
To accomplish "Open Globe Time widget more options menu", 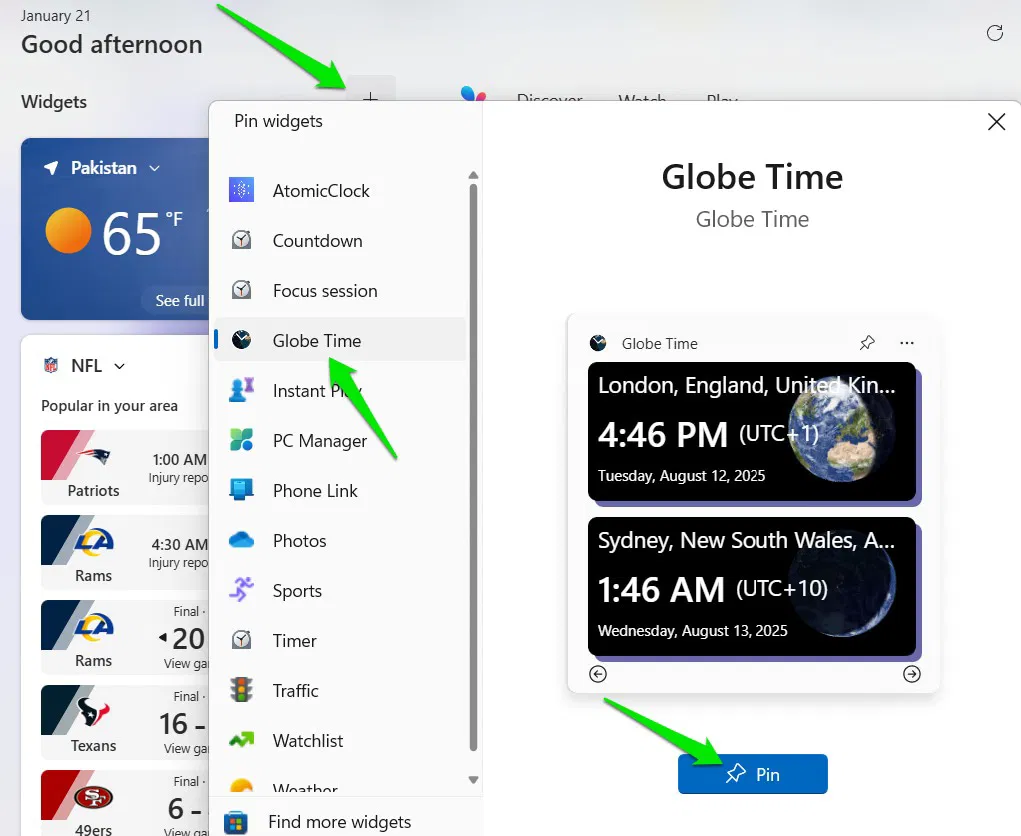I will coord(907,343).
